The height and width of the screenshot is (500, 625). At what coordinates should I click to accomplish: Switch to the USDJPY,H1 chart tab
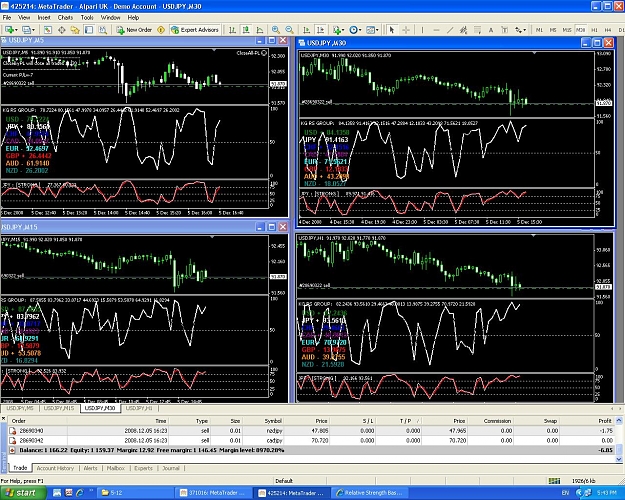coord(139,408)
